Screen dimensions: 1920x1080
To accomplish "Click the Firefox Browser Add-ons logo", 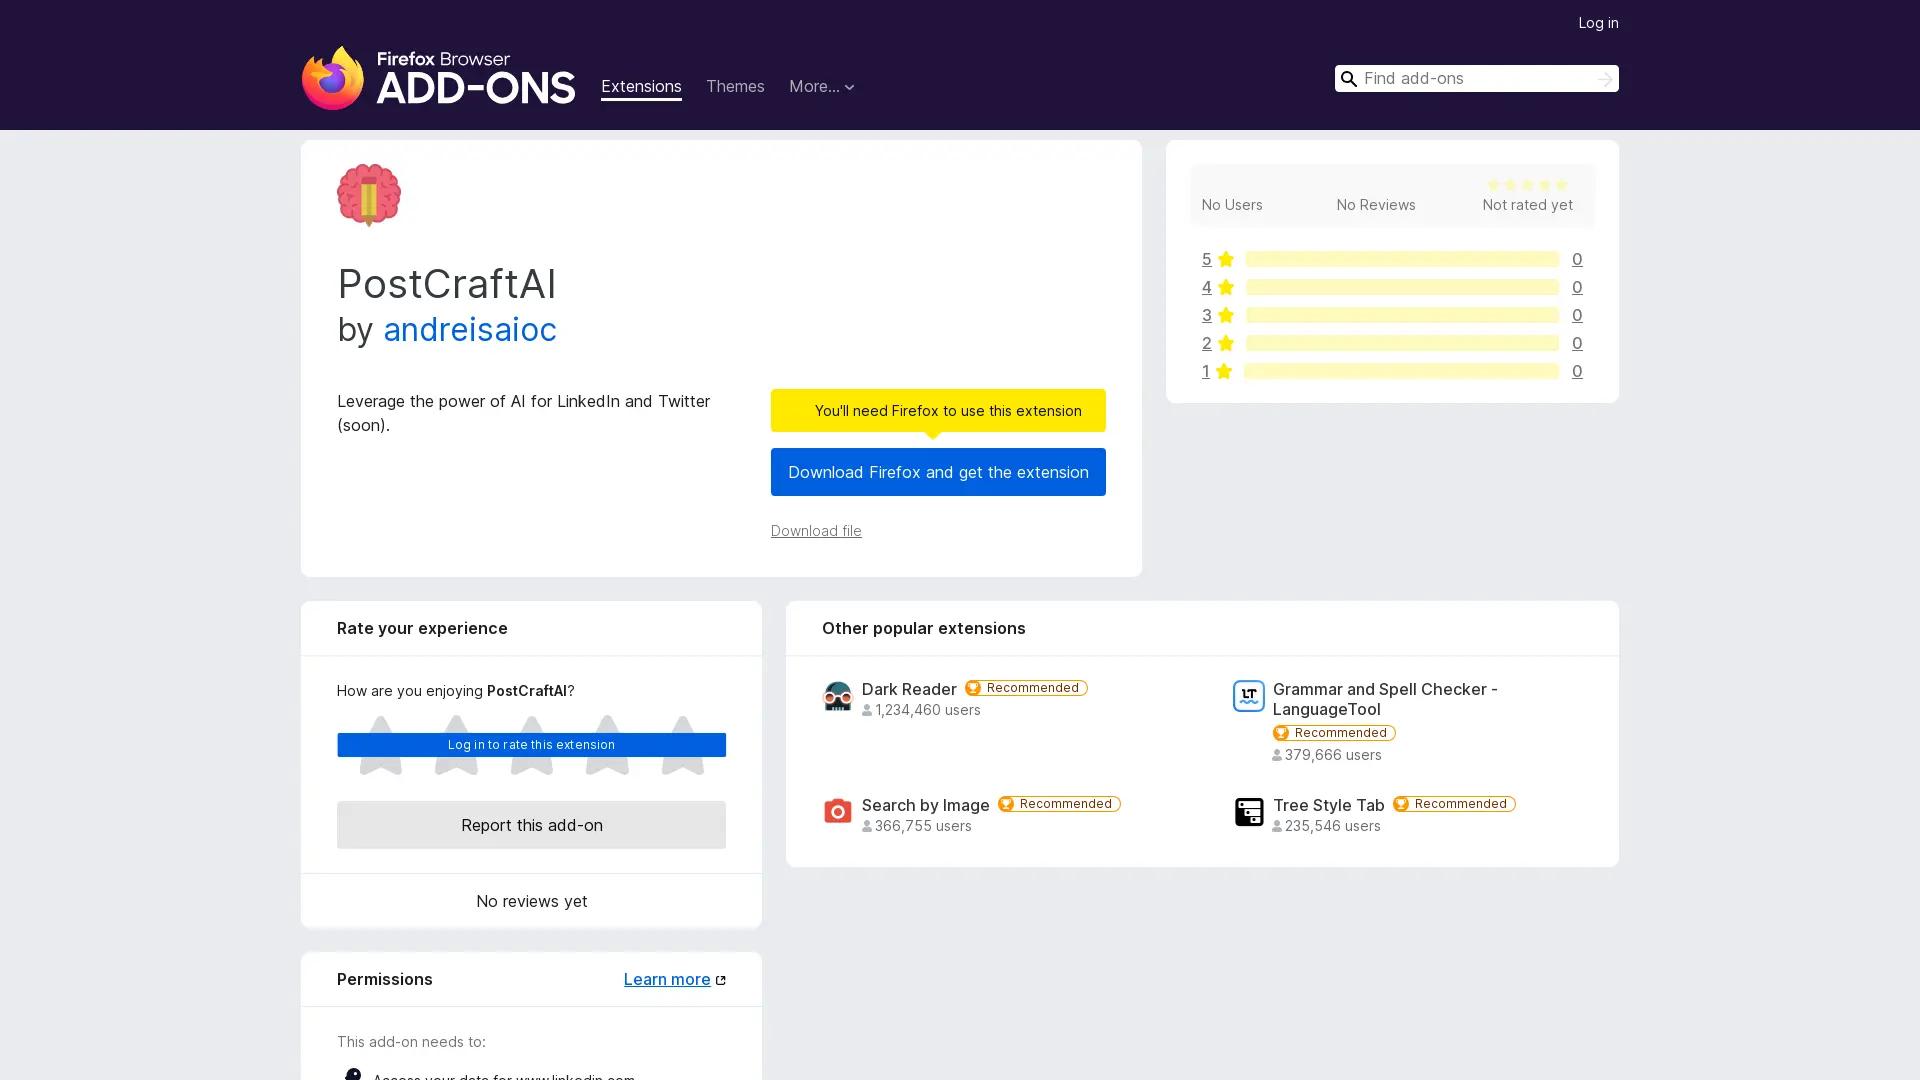I will point(438,78).
